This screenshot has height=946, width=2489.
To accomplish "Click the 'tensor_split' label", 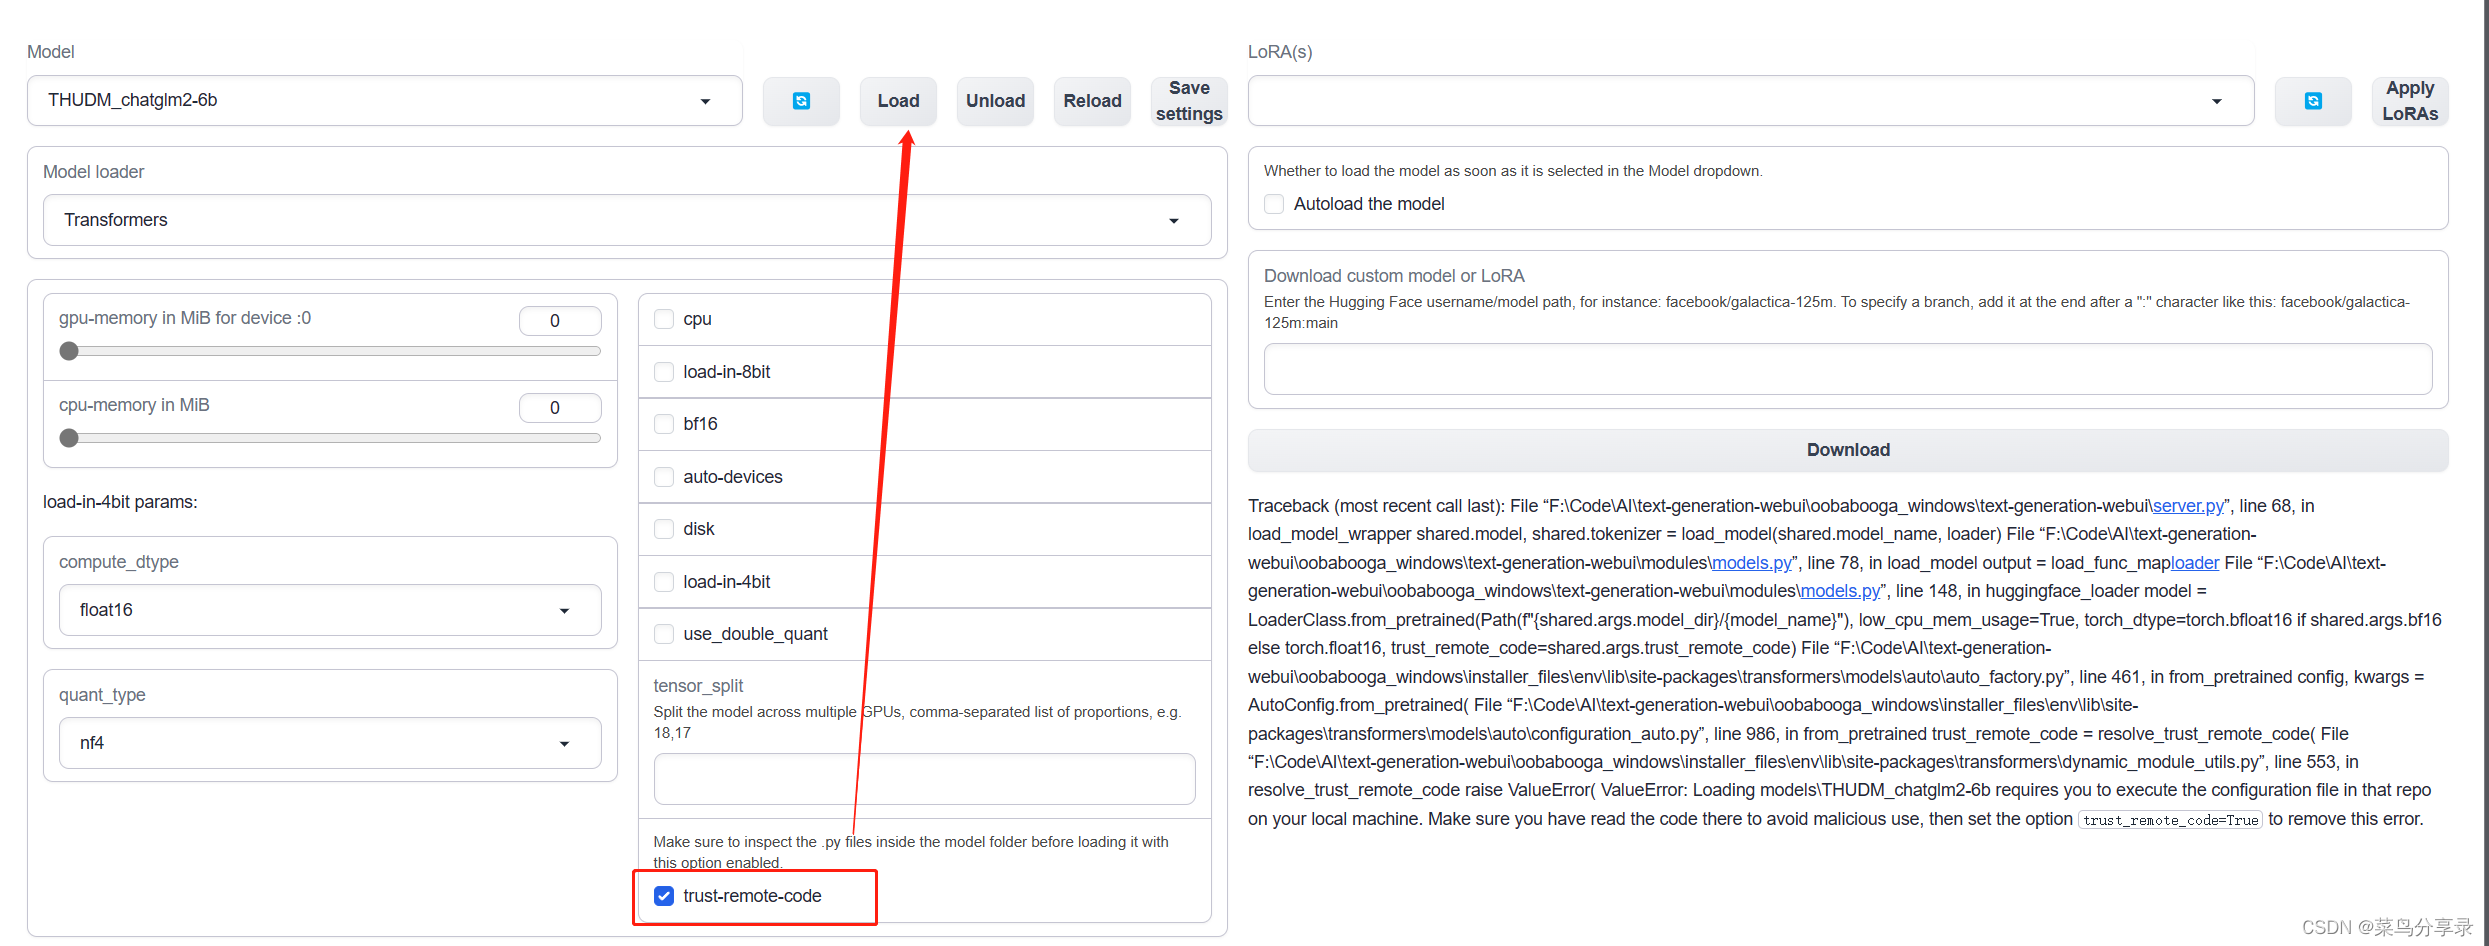I will [698, 686].
